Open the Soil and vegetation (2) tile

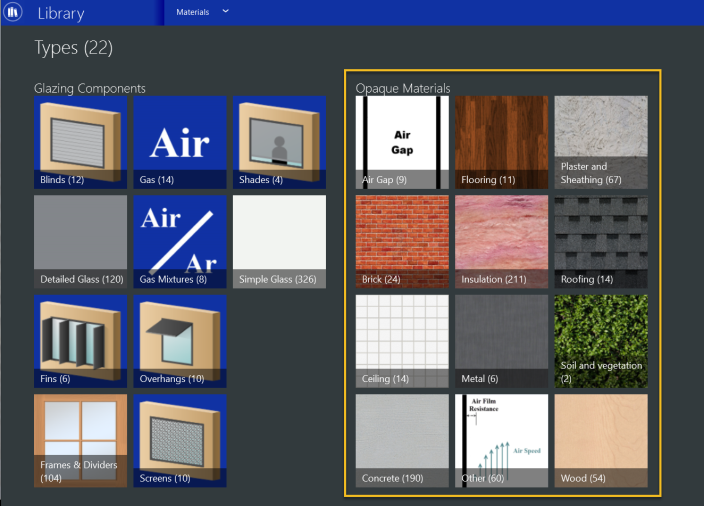[601, 341]
